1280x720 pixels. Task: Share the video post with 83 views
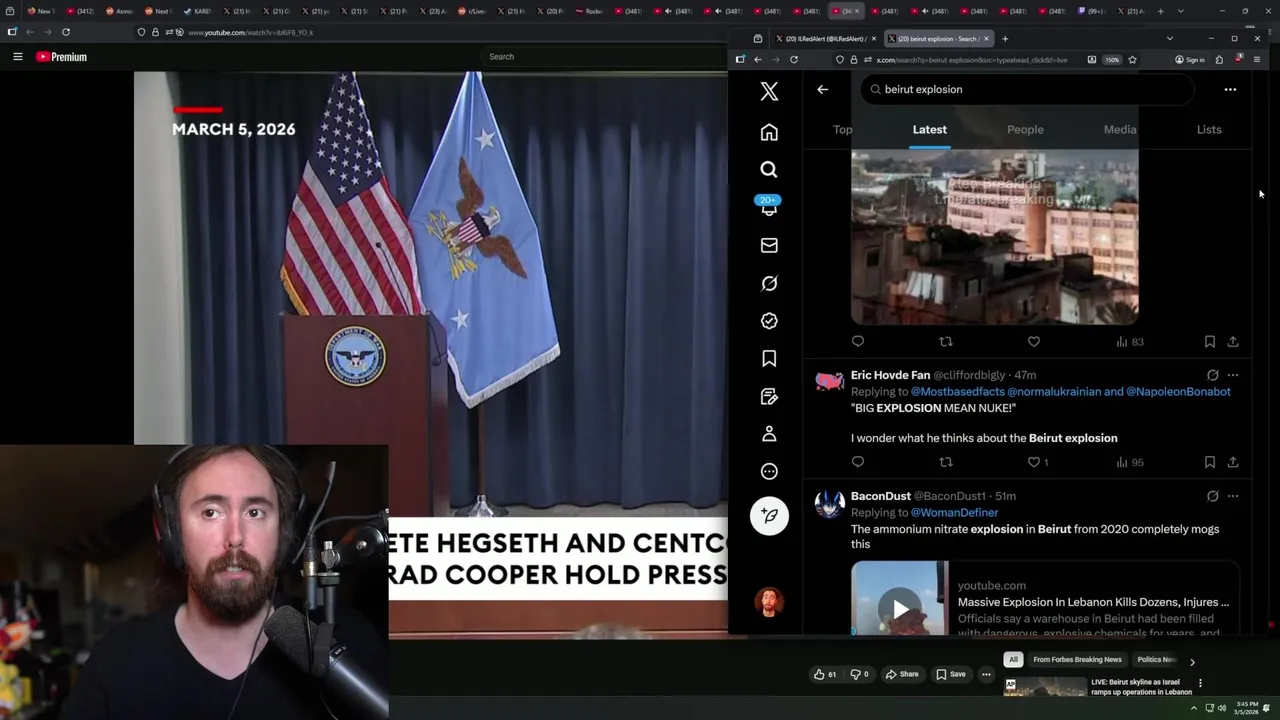click(x=1233, y=342)
